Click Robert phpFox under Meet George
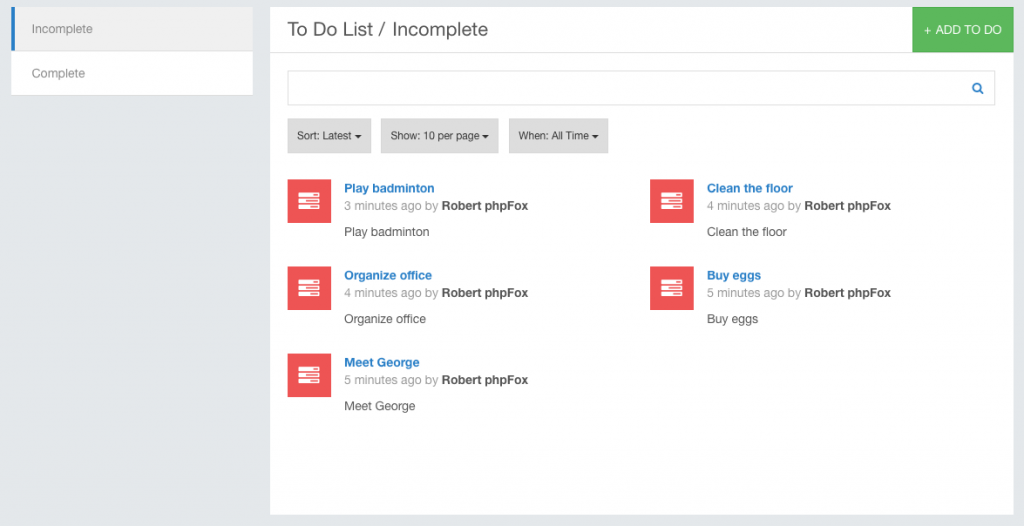 [x=485, y=380]
